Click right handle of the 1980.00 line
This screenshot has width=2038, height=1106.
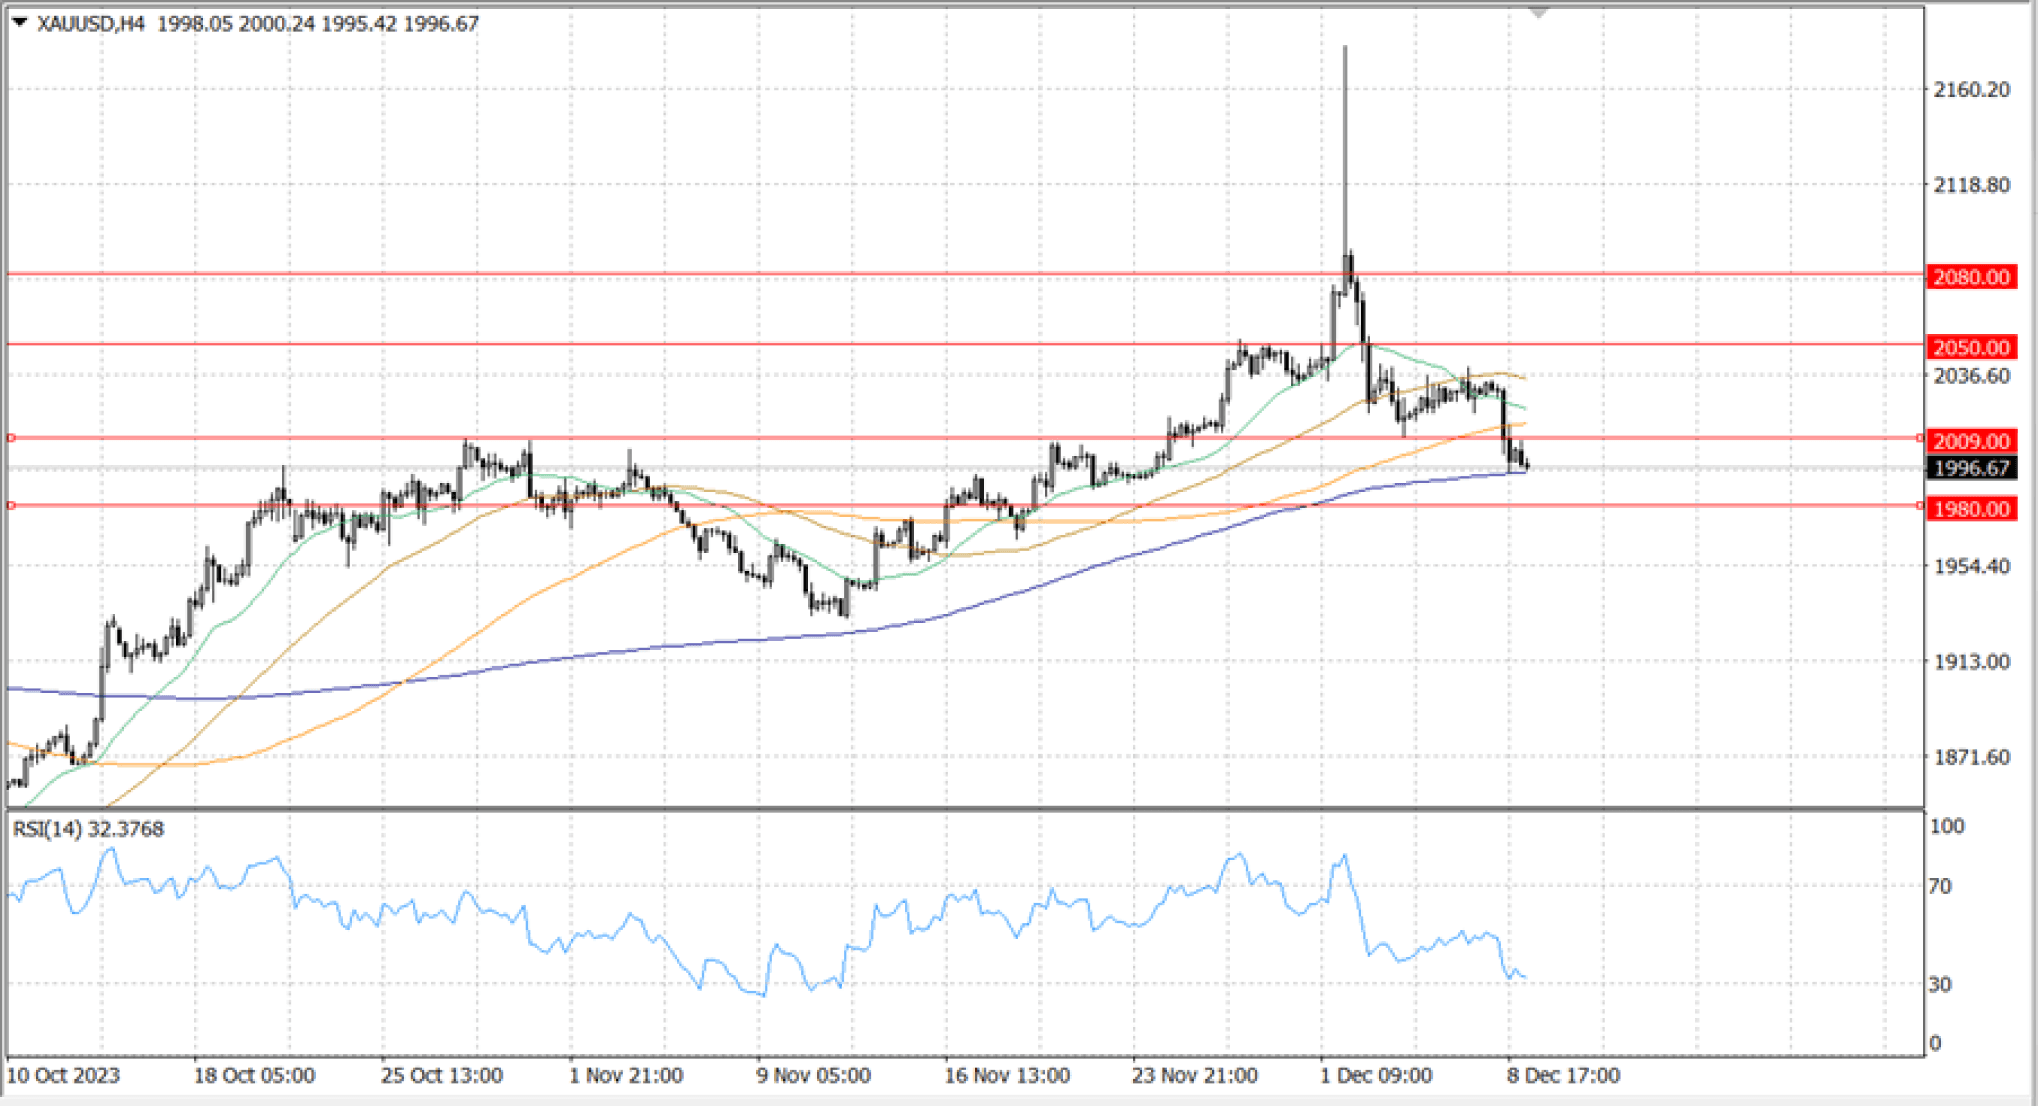[x=1920, y=506]
